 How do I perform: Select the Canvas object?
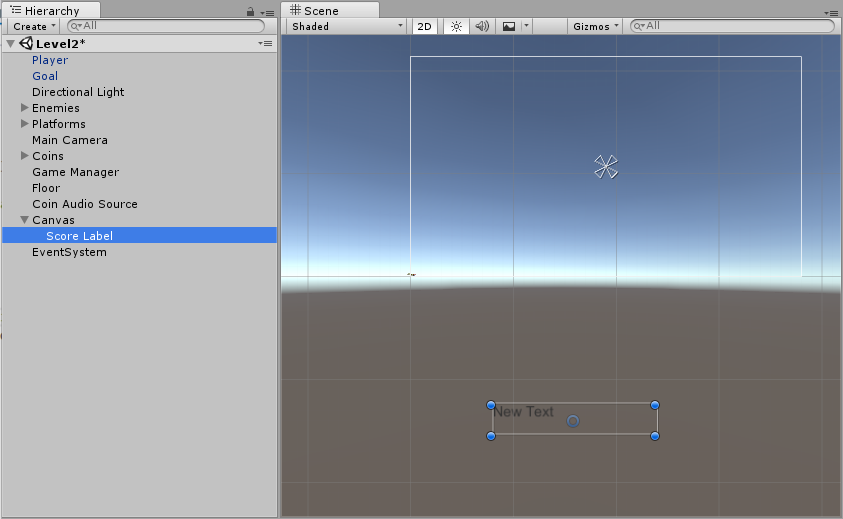tap(53, 220)
